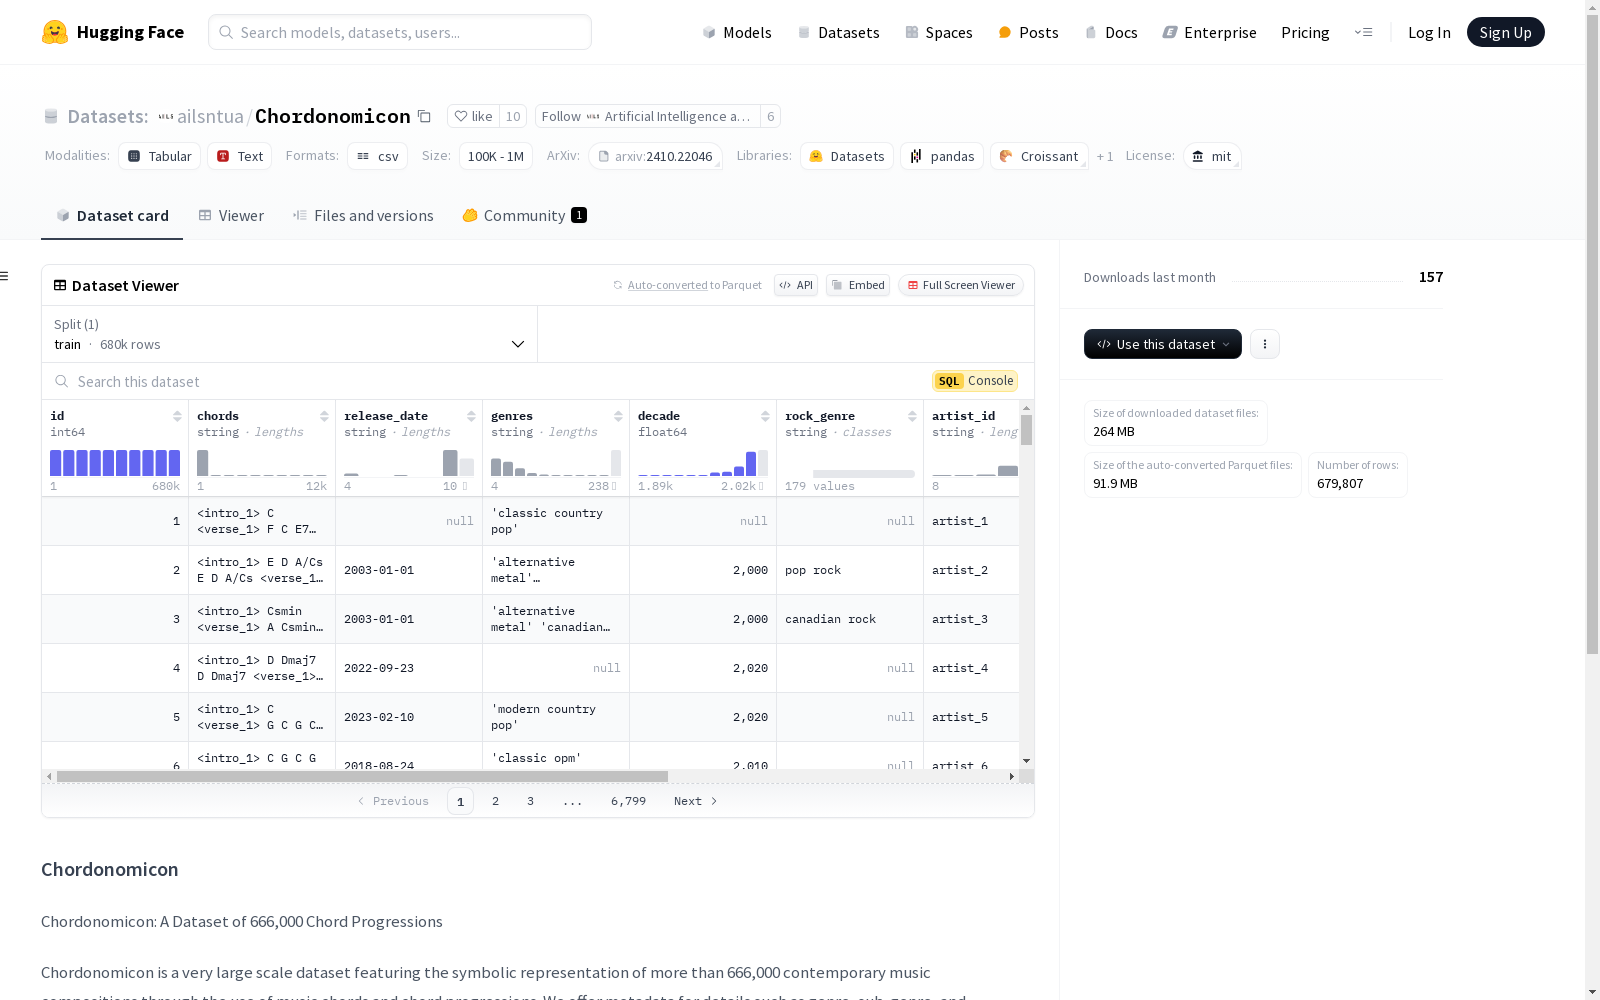Open the Files and versions tab
The image size is (1600, 1000).
pos(363,216)
